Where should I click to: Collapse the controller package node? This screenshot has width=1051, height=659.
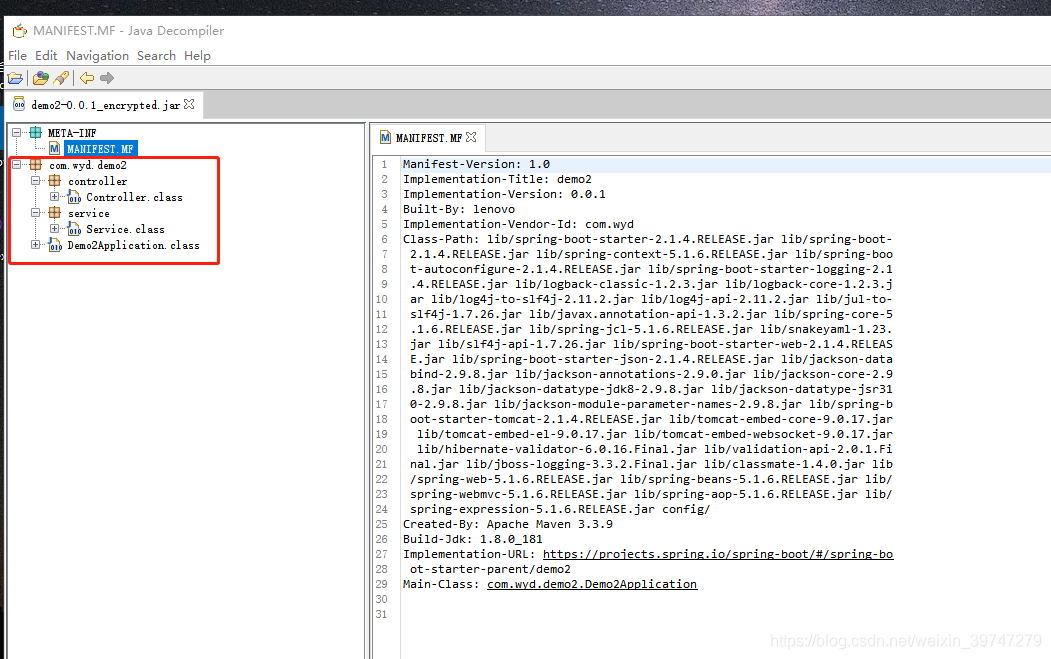36,181
